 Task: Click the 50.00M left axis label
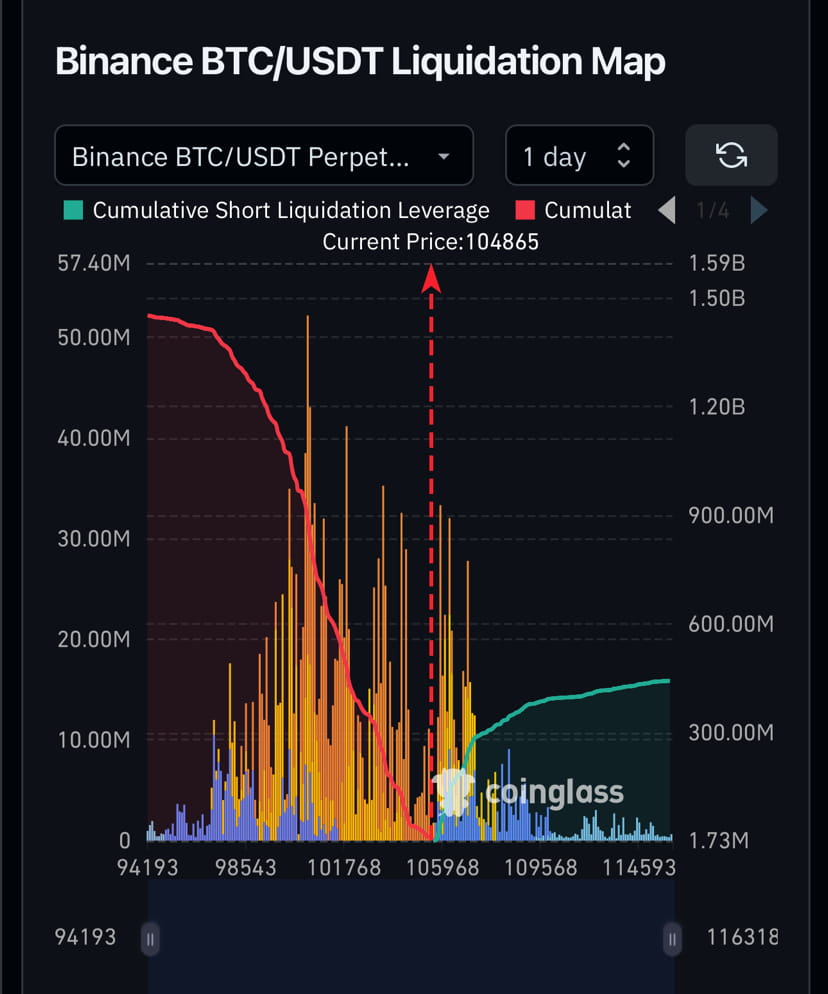pos(93,337)
